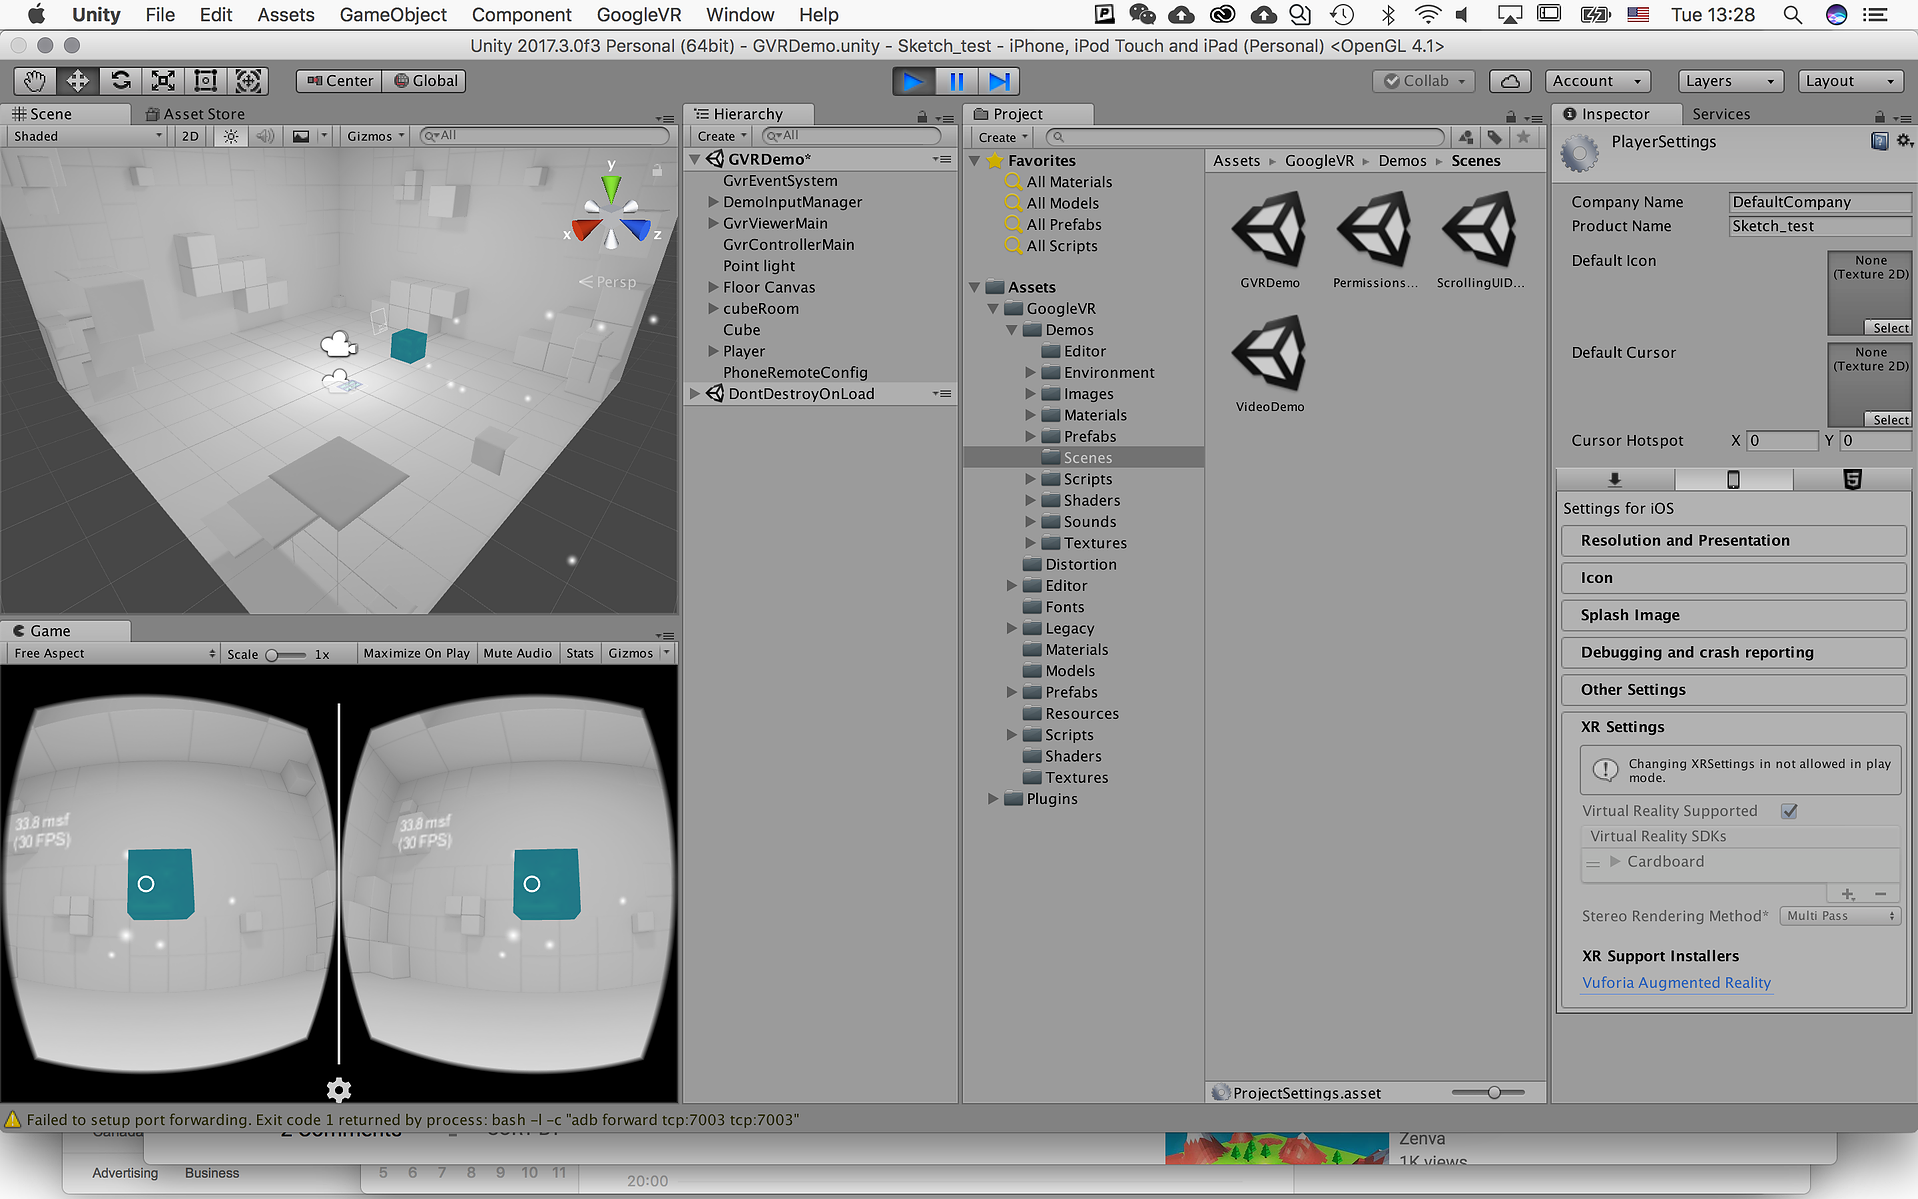Switch to the Asset Store tab
This screenshot has width=1918, height=1199.
click(x=195, y=114)
